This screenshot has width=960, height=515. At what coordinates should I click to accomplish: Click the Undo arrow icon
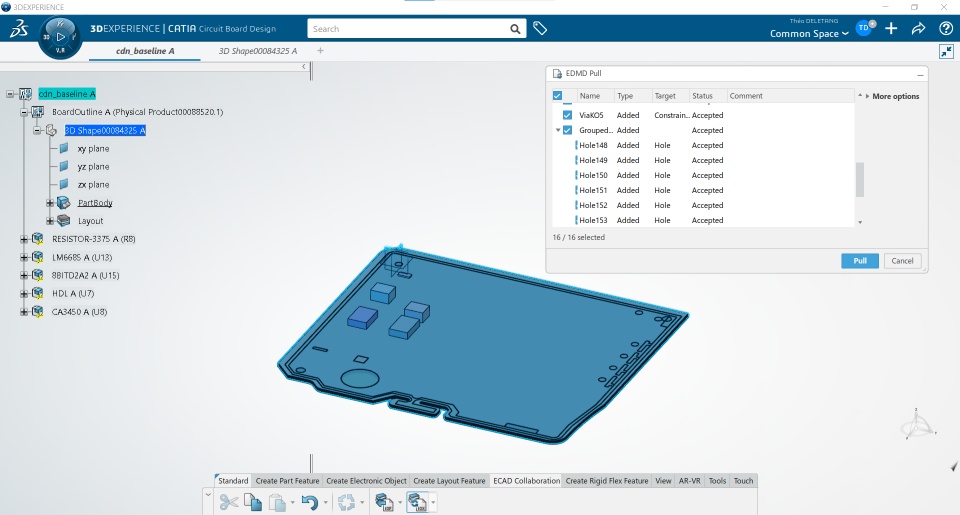click(x=310, y=503)
